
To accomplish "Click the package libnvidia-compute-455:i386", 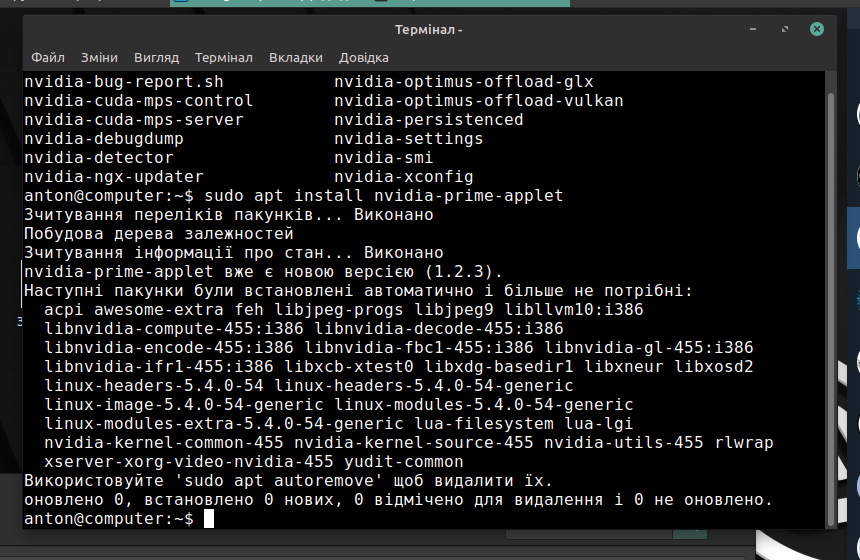I will tap(174, 329).
